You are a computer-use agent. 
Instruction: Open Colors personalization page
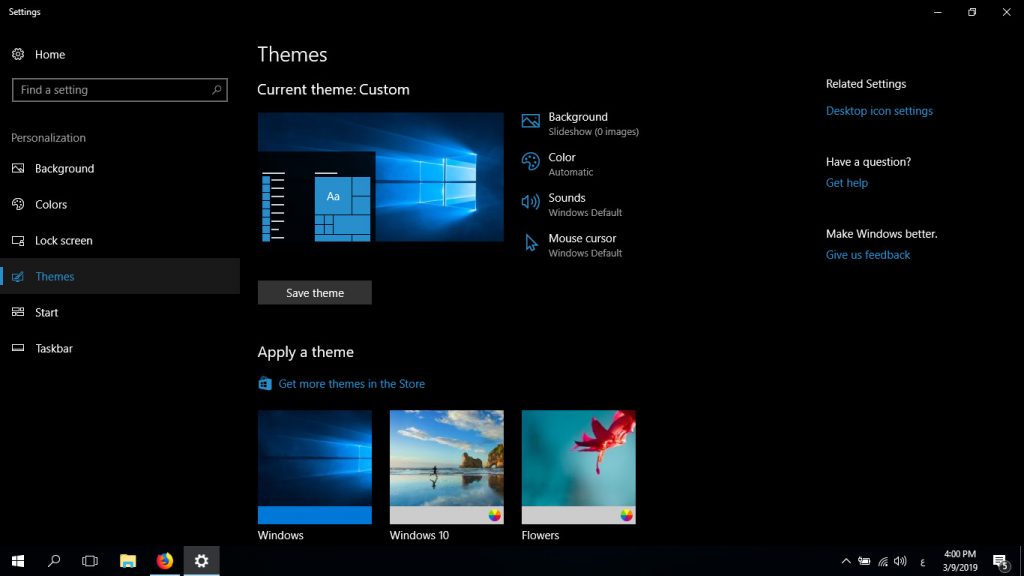tap(120, 204)
